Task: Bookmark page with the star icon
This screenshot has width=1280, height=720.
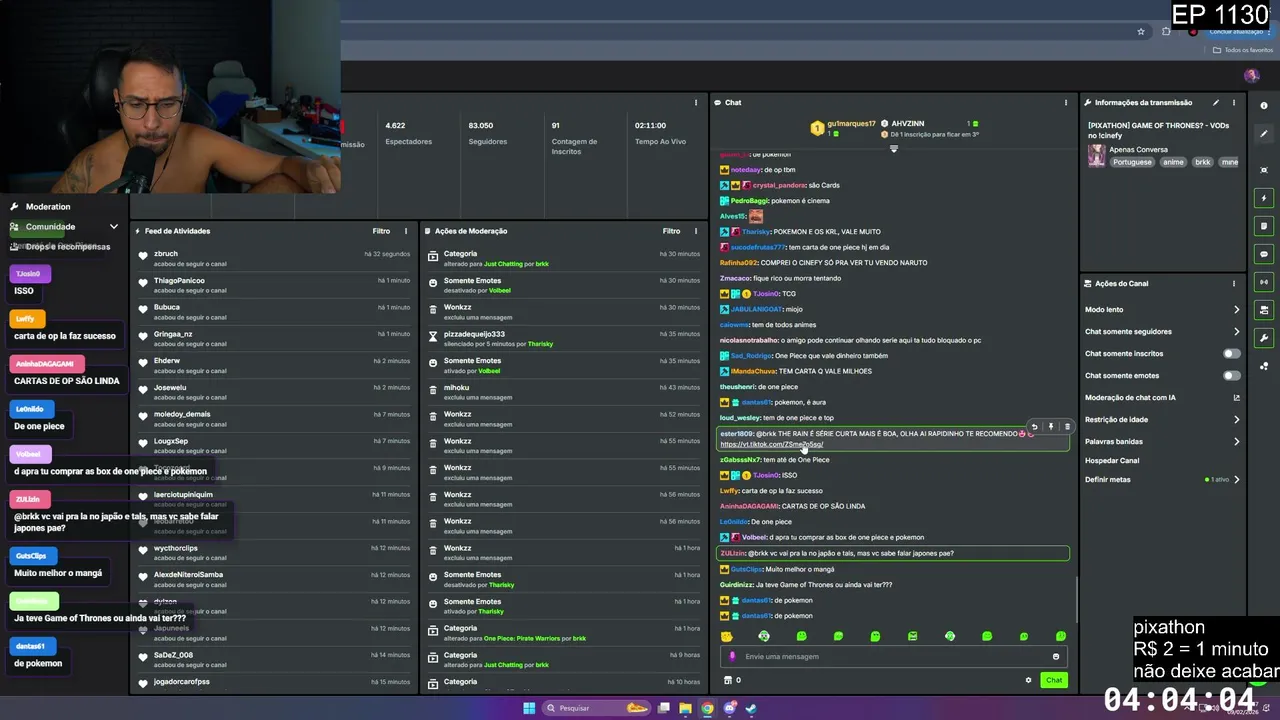Action: point(1141,31)
